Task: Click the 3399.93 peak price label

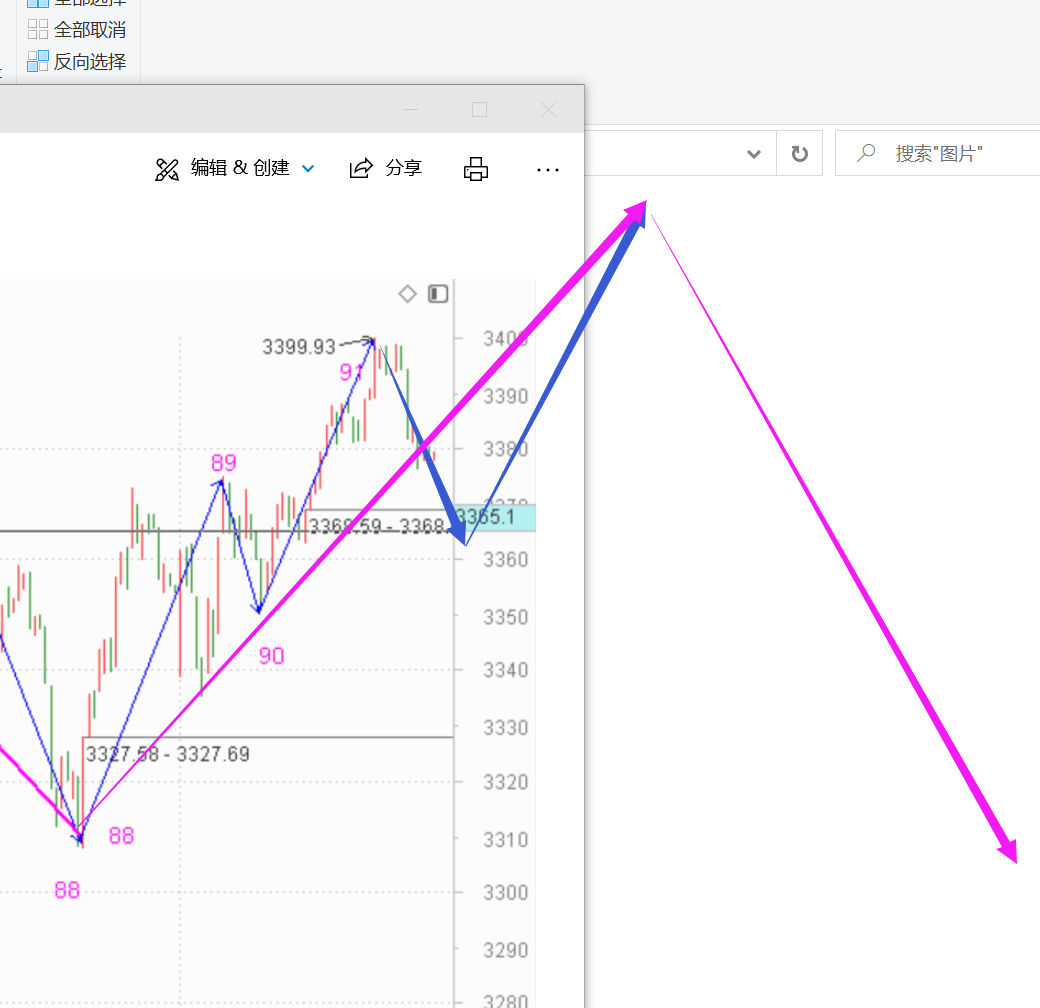Action: (x=299, y=347)
